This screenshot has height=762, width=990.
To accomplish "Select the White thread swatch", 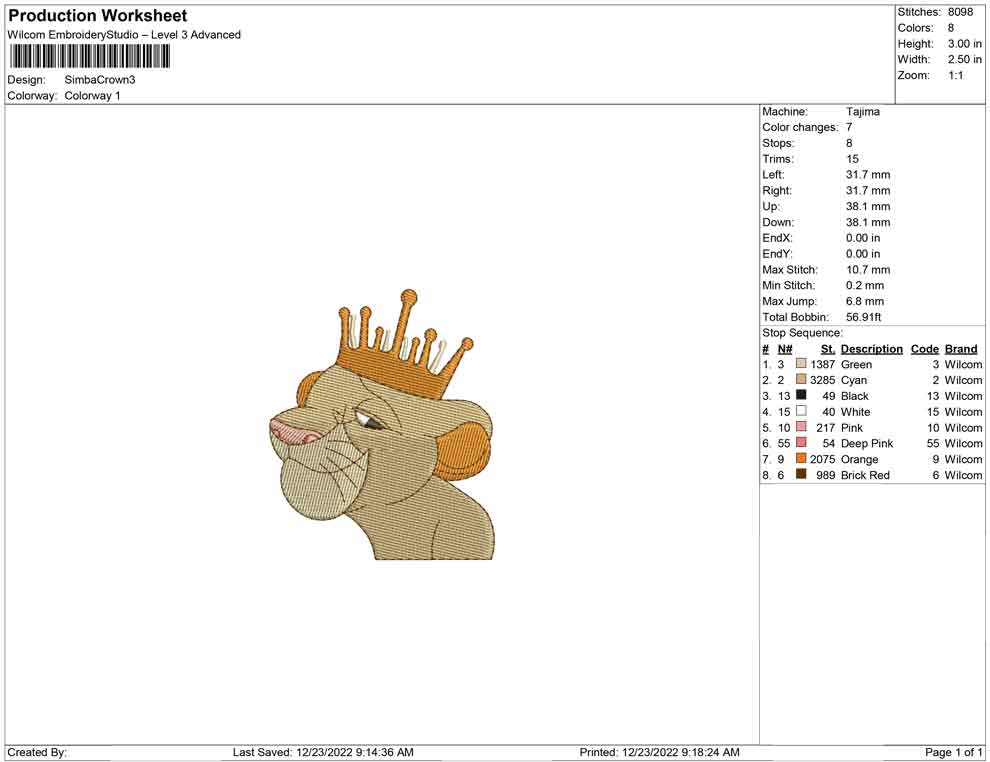I will [x=800, y=412].
